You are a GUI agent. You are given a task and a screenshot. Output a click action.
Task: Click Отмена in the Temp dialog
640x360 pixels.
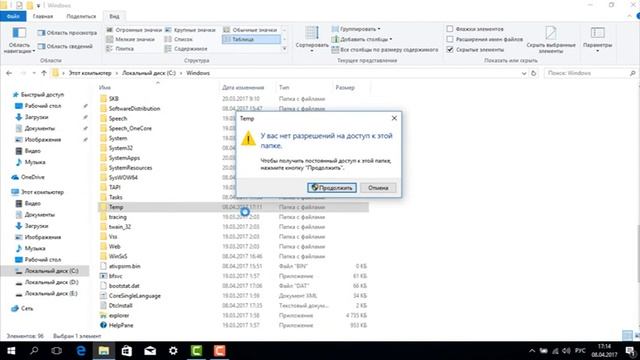coord(378,188)
